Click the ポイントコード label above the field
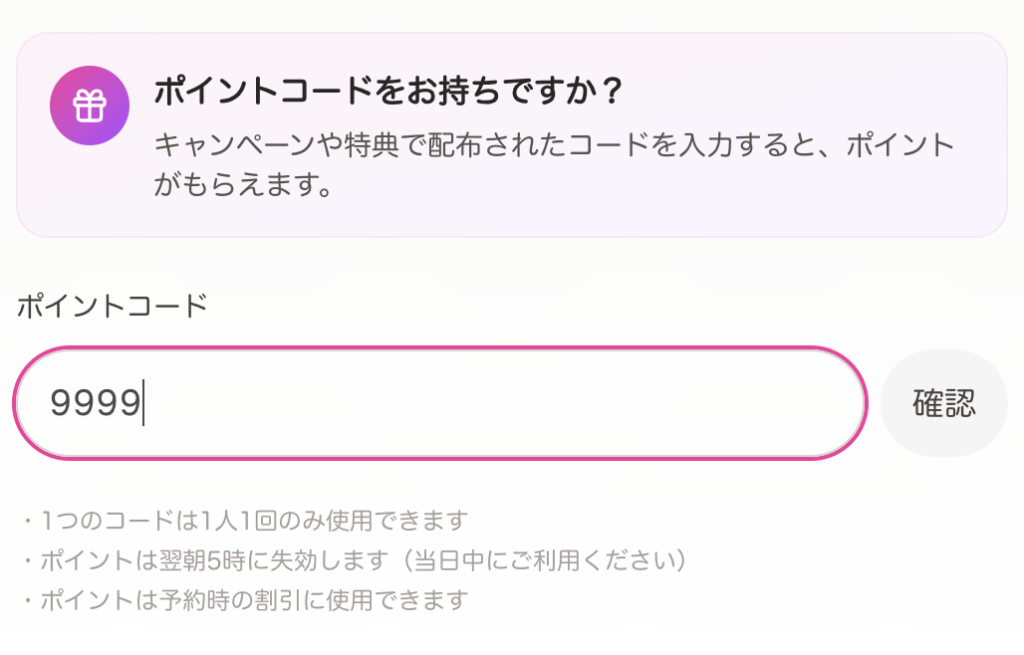The height and width of the screenshot is (655, 1024). click(x=112, y=306)
